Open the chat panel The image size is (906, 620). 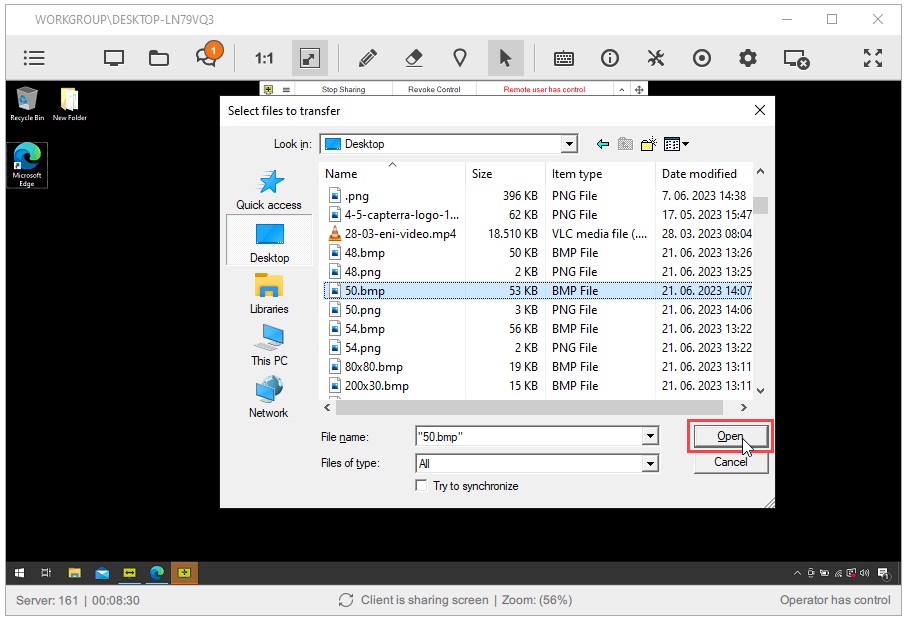pos(206,58)
